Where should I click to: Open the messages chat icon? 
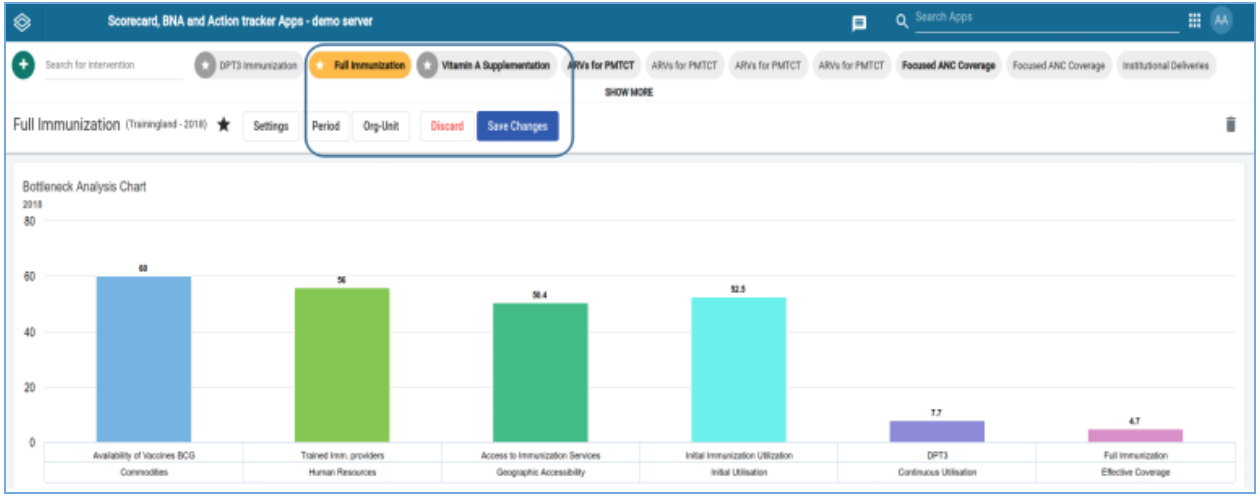pos(858,22)
